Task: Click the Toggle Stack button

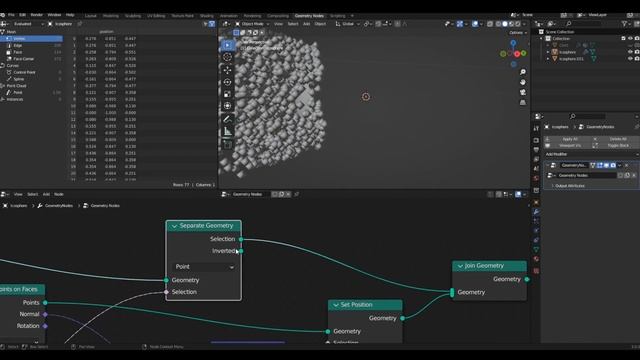Action: point(617,146)
